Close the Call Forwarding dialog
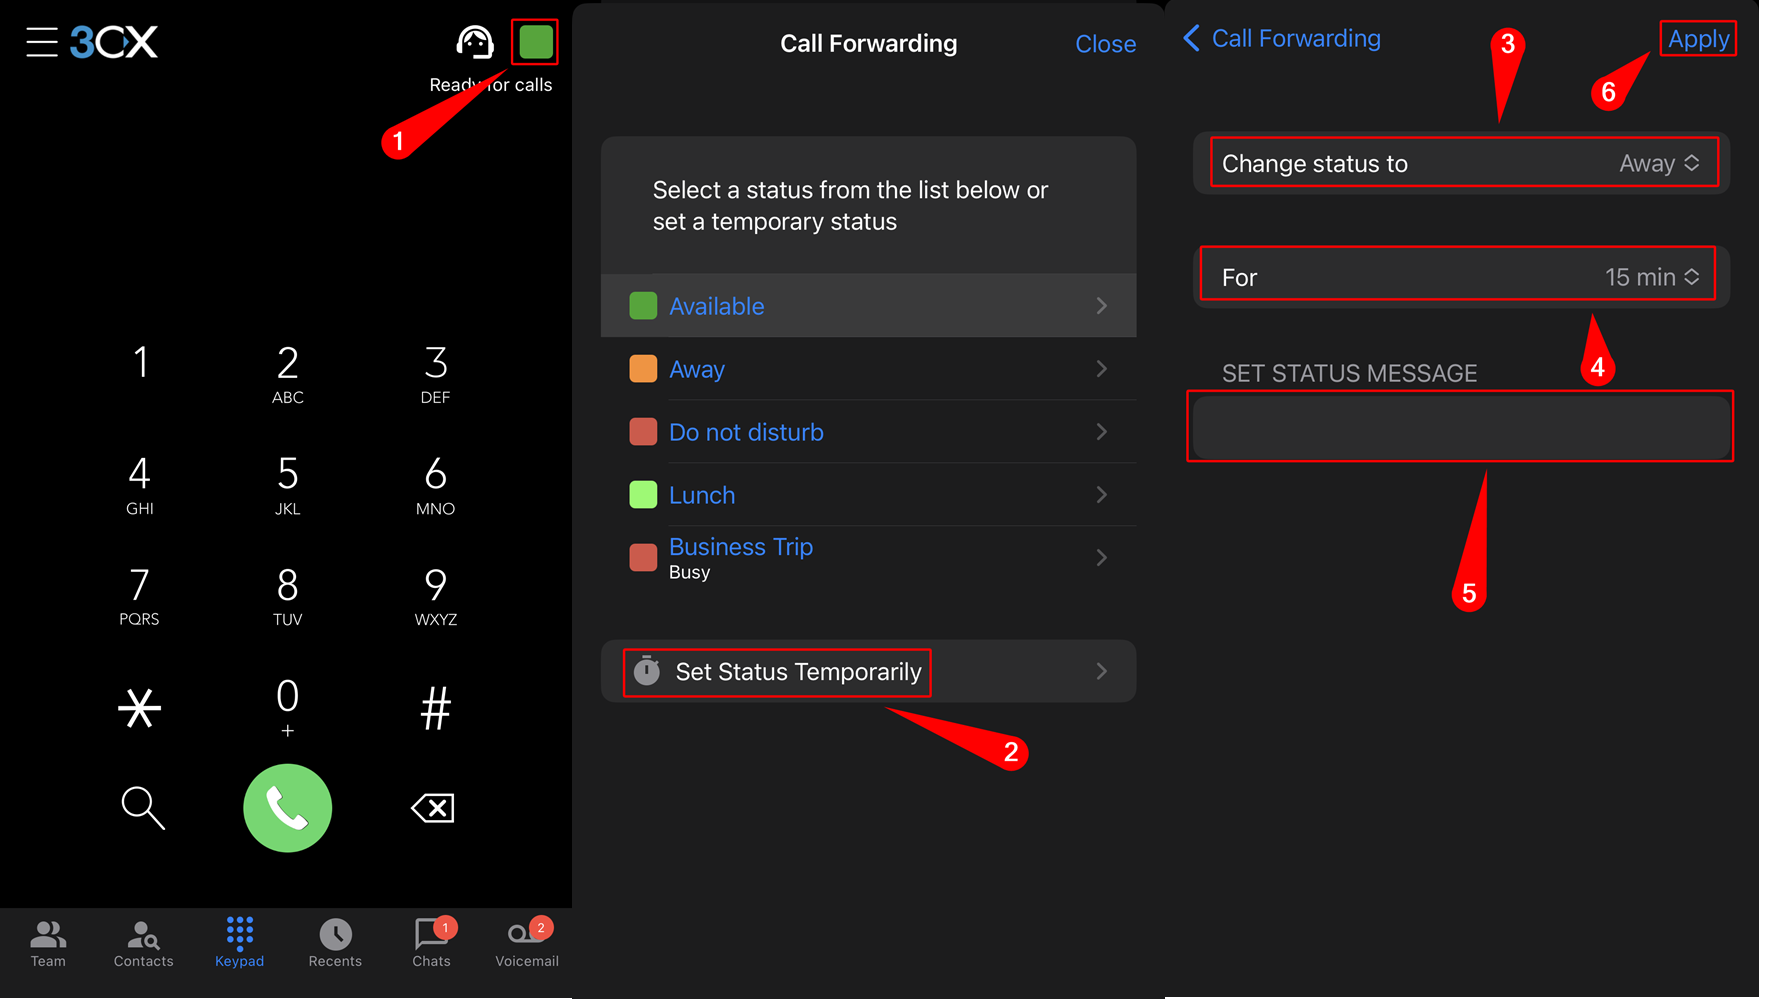Image resolution: width=1768 pixels, height=1008 pixels. point(1105,43)
